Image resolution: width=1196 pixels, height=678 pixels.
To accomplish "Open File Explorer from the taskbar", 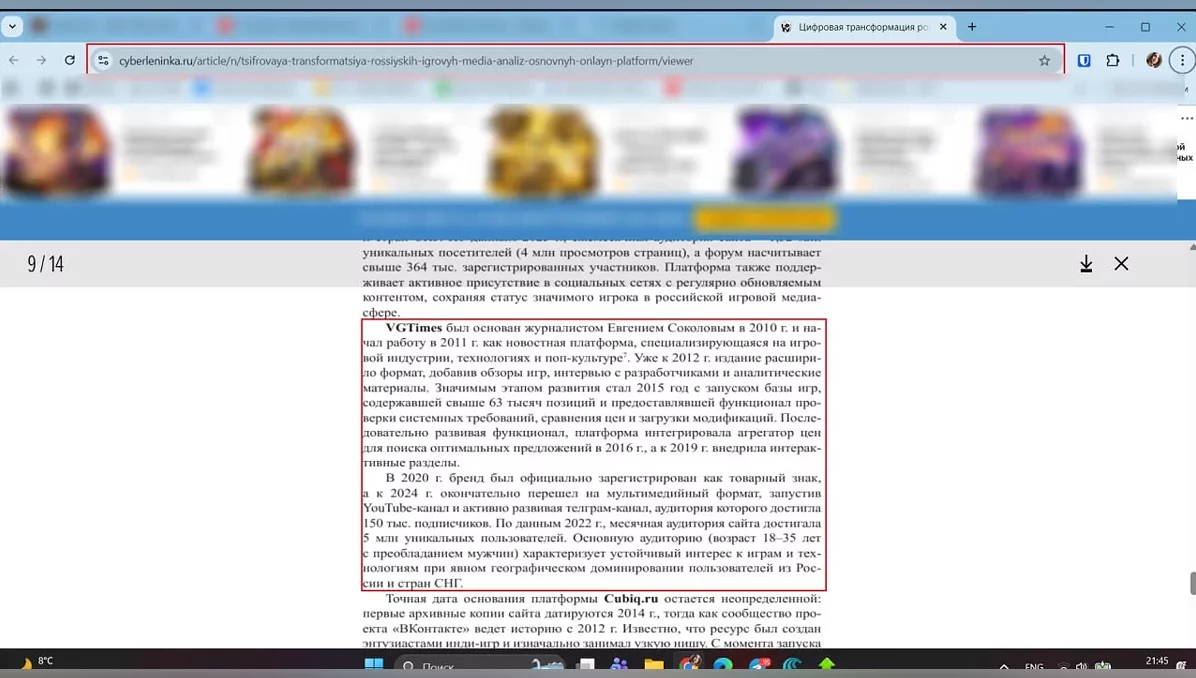I will coord(654,664).
